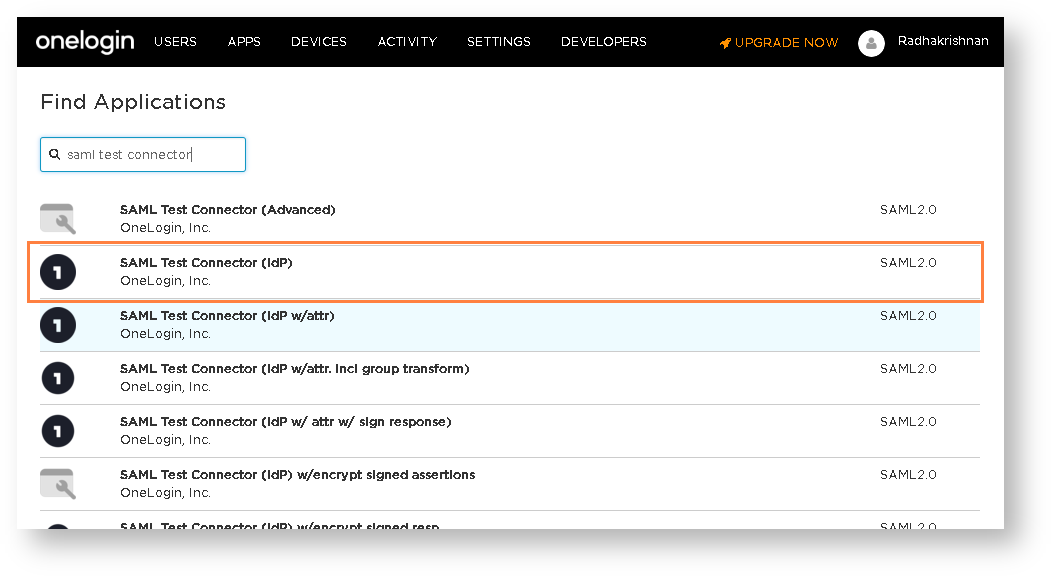
Task: Click wrench icon for SAML Test Connector (Advanced)
Action: pyautogui.click(x=58, y=218)
